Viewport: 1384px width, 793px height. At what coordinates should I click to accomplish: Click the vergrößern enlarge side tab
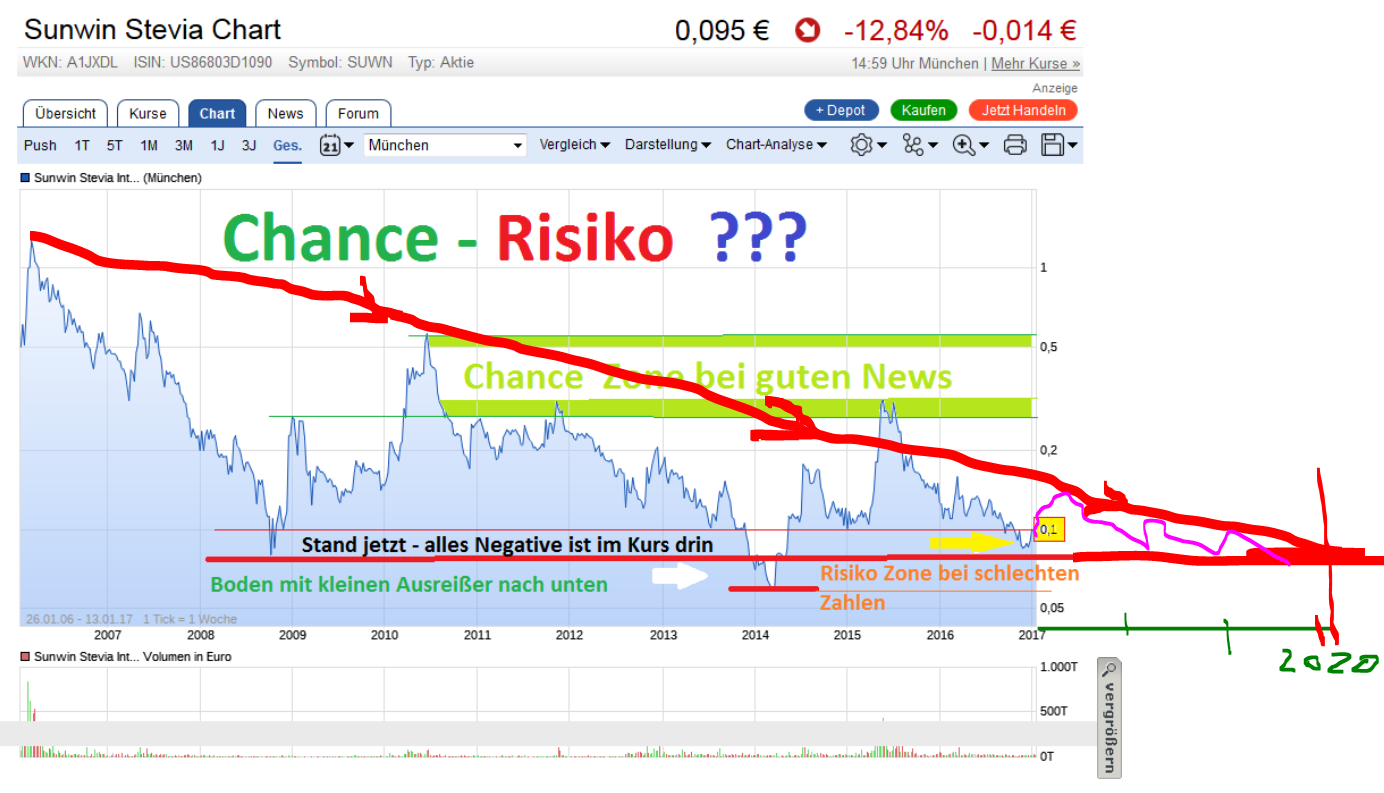point(1109,717)
